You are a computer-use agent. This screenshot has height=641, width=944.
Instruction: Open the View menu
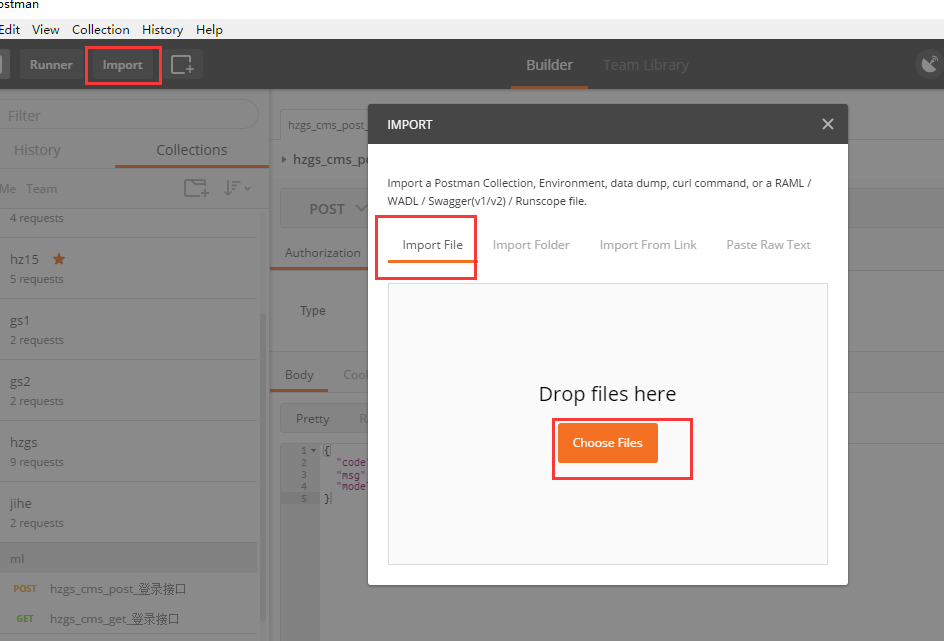tap(46, 29)
